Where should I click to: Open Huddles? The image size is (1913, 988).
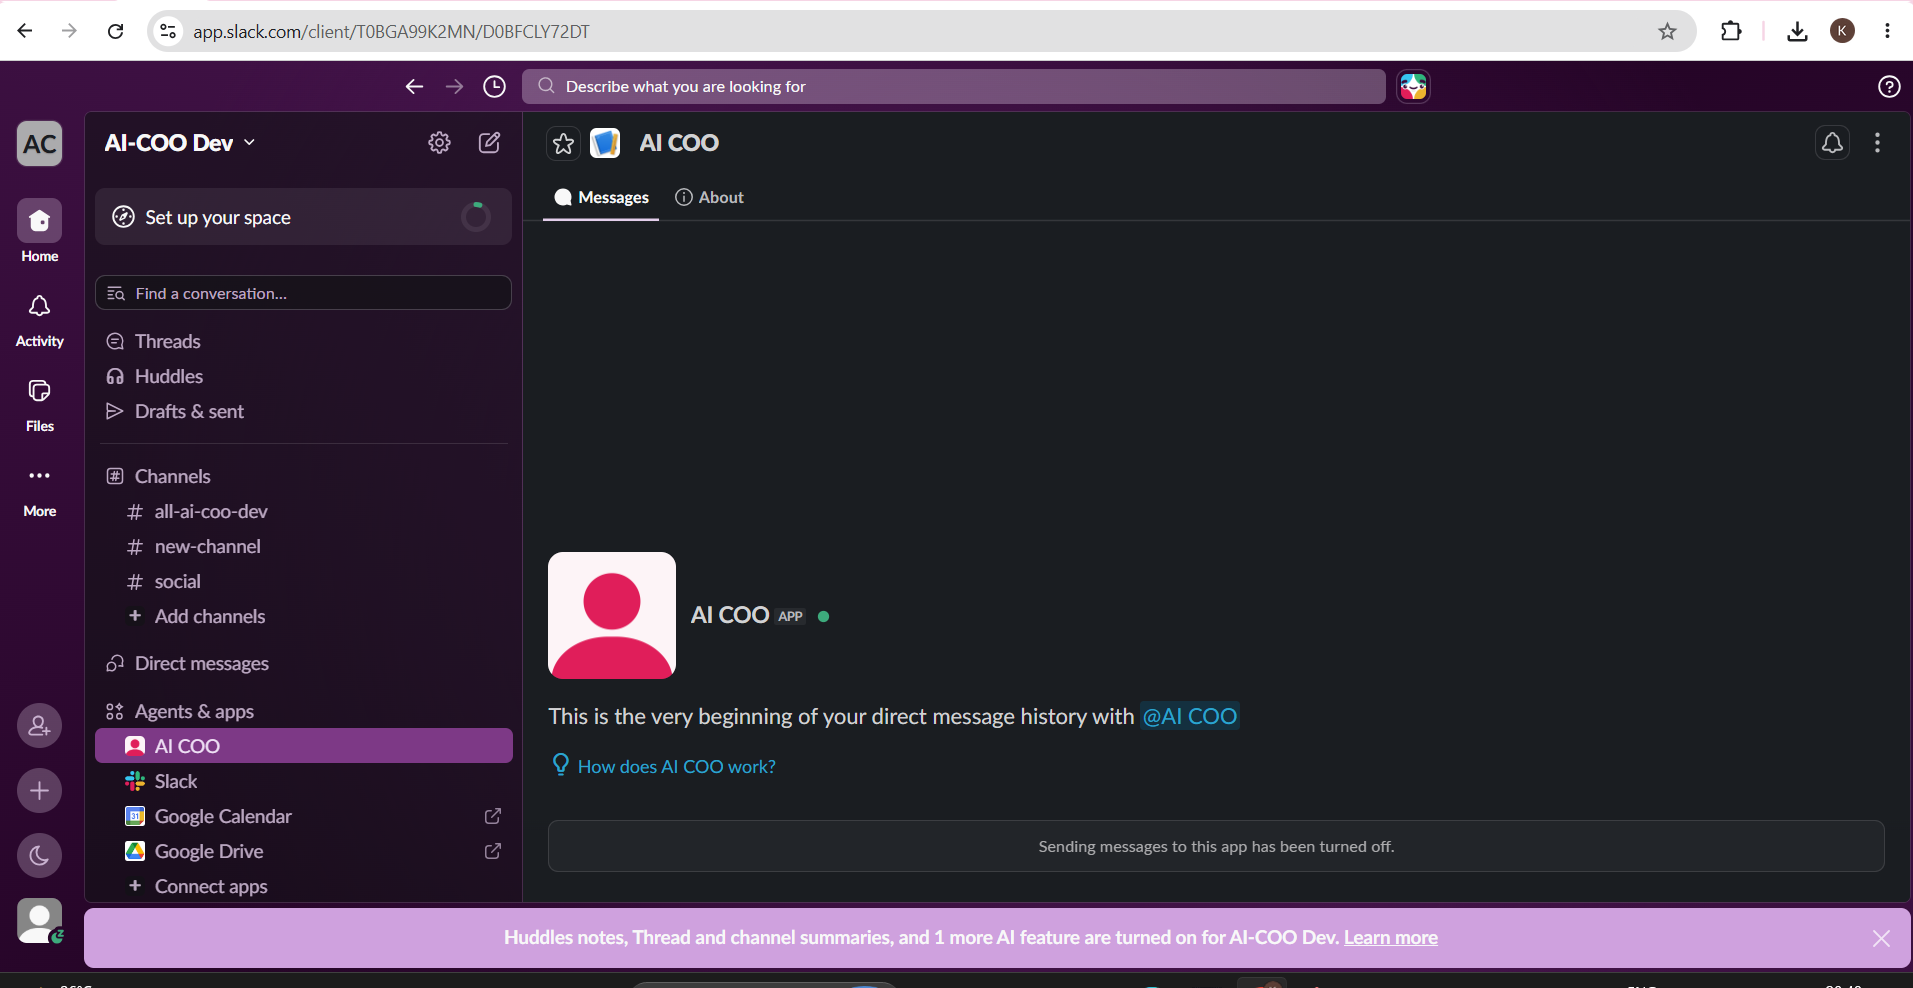pyautogui.click(x=303, y=376)
